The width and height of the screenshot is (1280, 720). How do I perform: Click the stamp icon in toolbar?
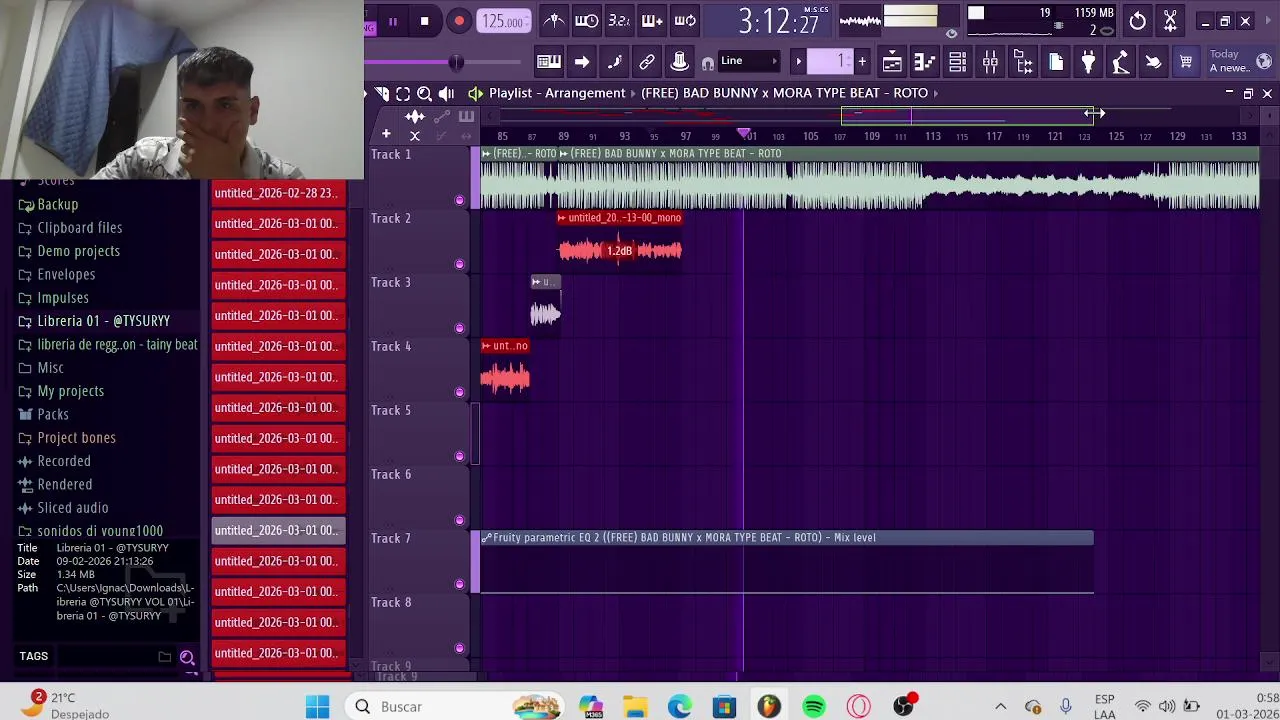click(679, 62)
